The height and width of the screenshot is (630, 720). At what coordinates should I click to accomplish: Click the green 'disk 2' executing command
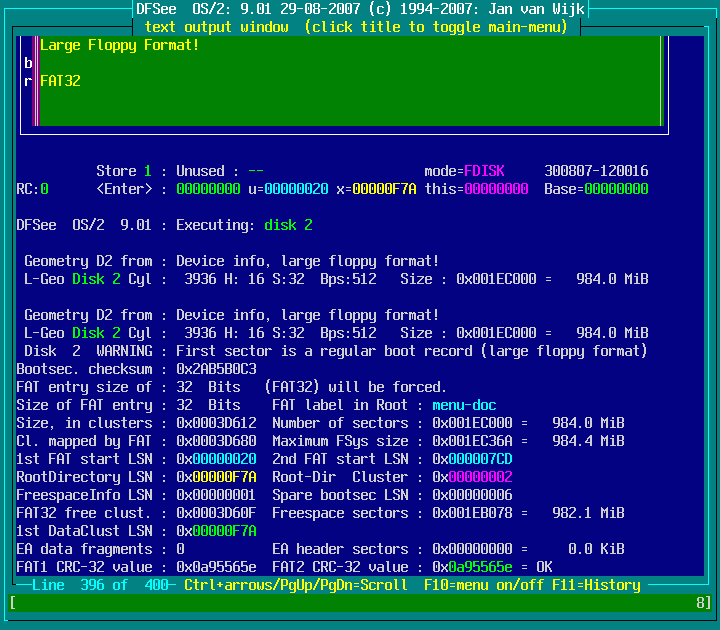pyautogui.click(x=288, y=225)
